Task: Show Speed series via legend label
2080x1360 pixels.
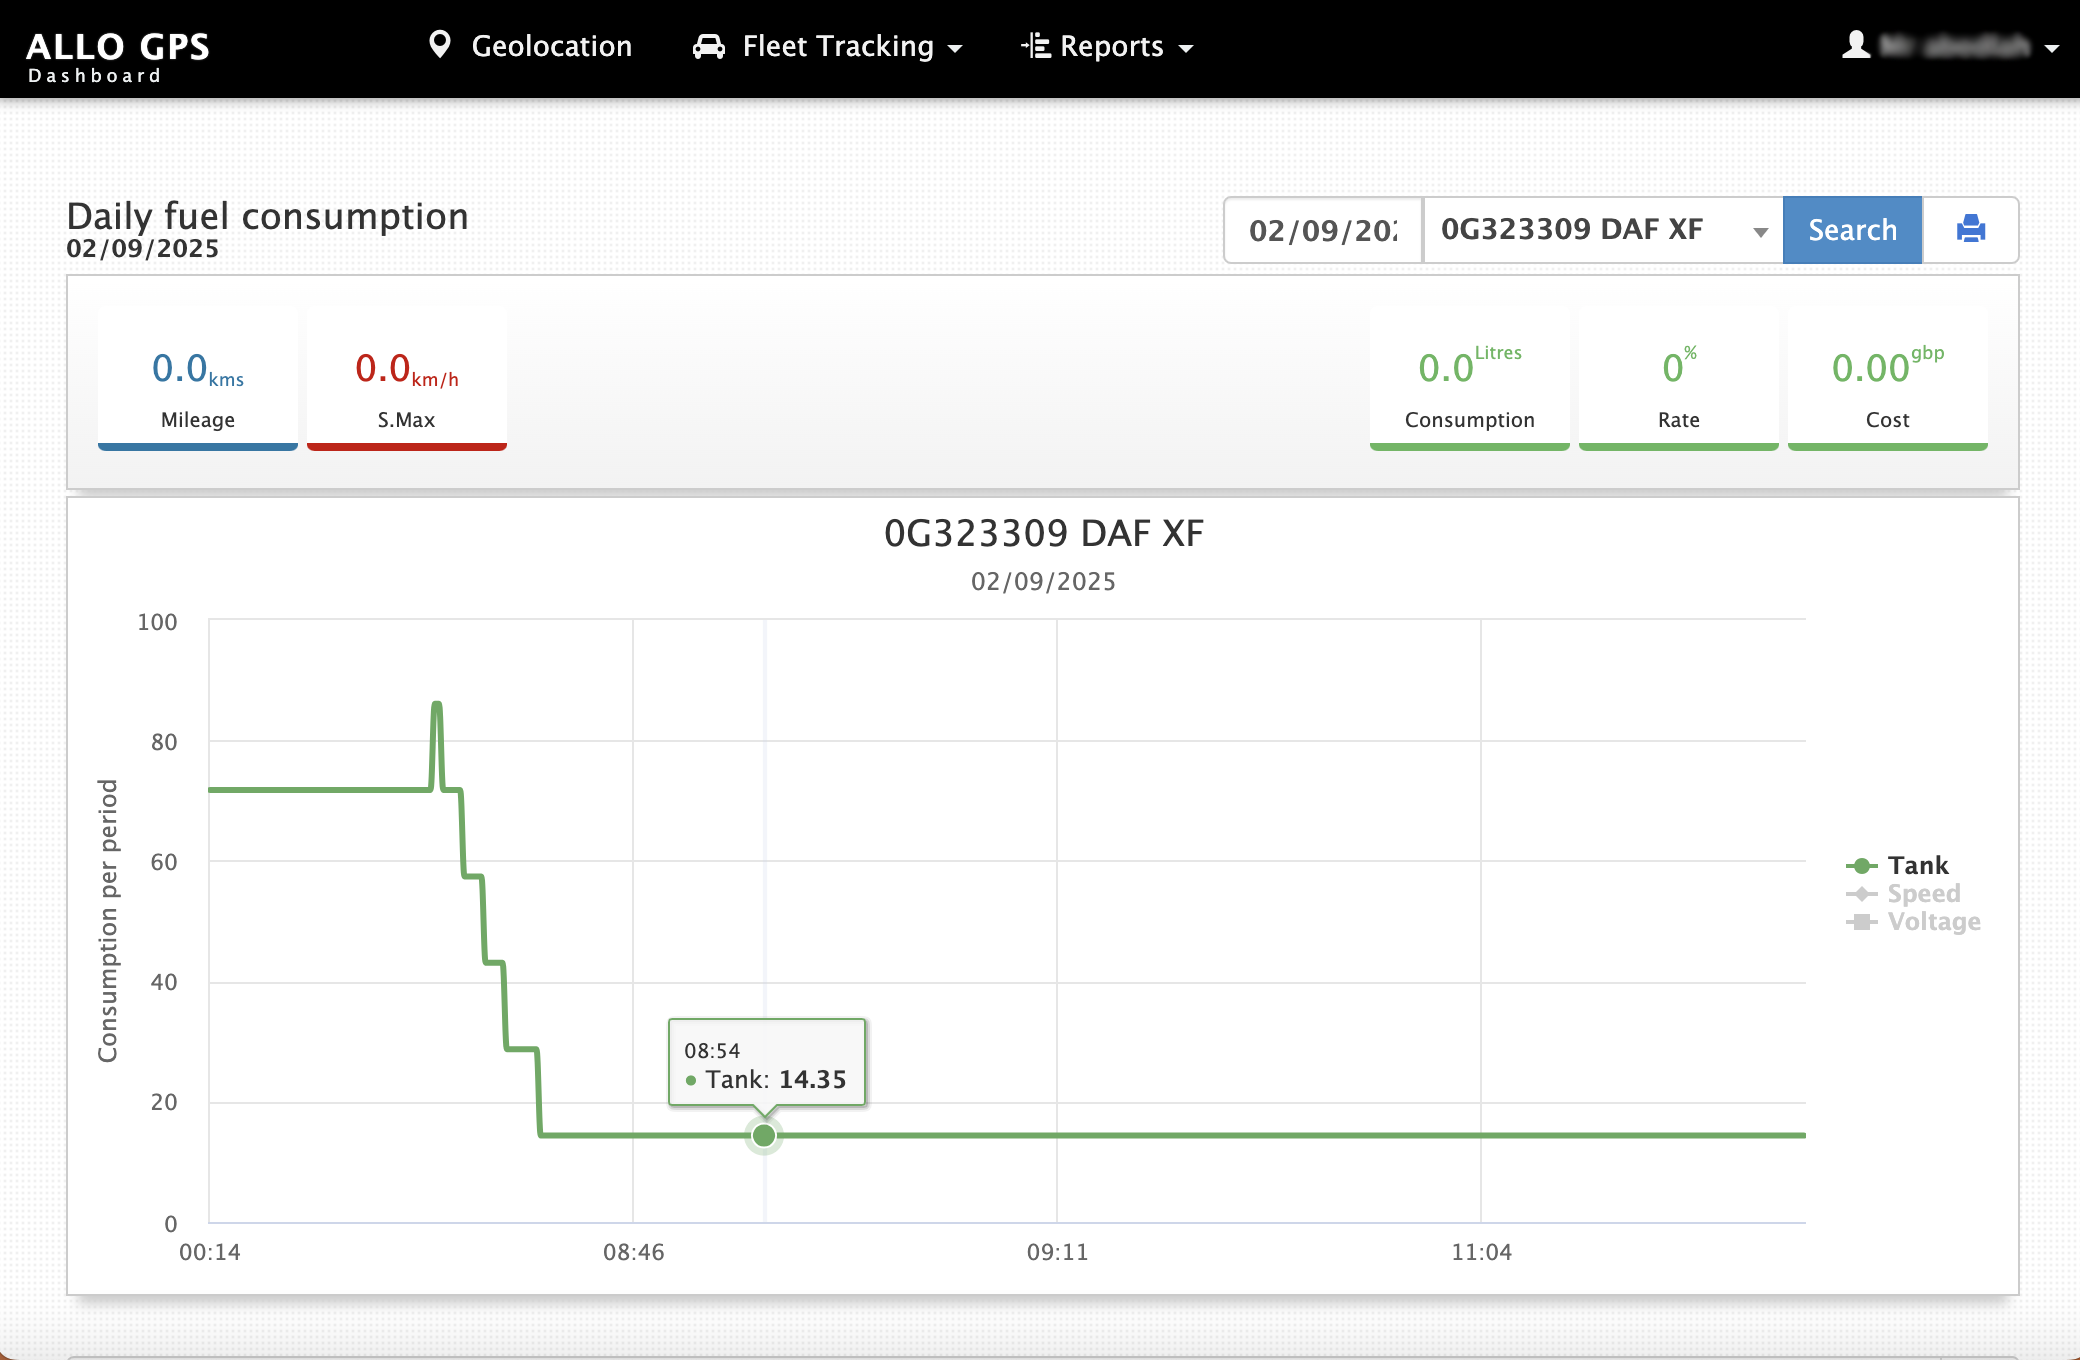Action: pos(1923,894)
